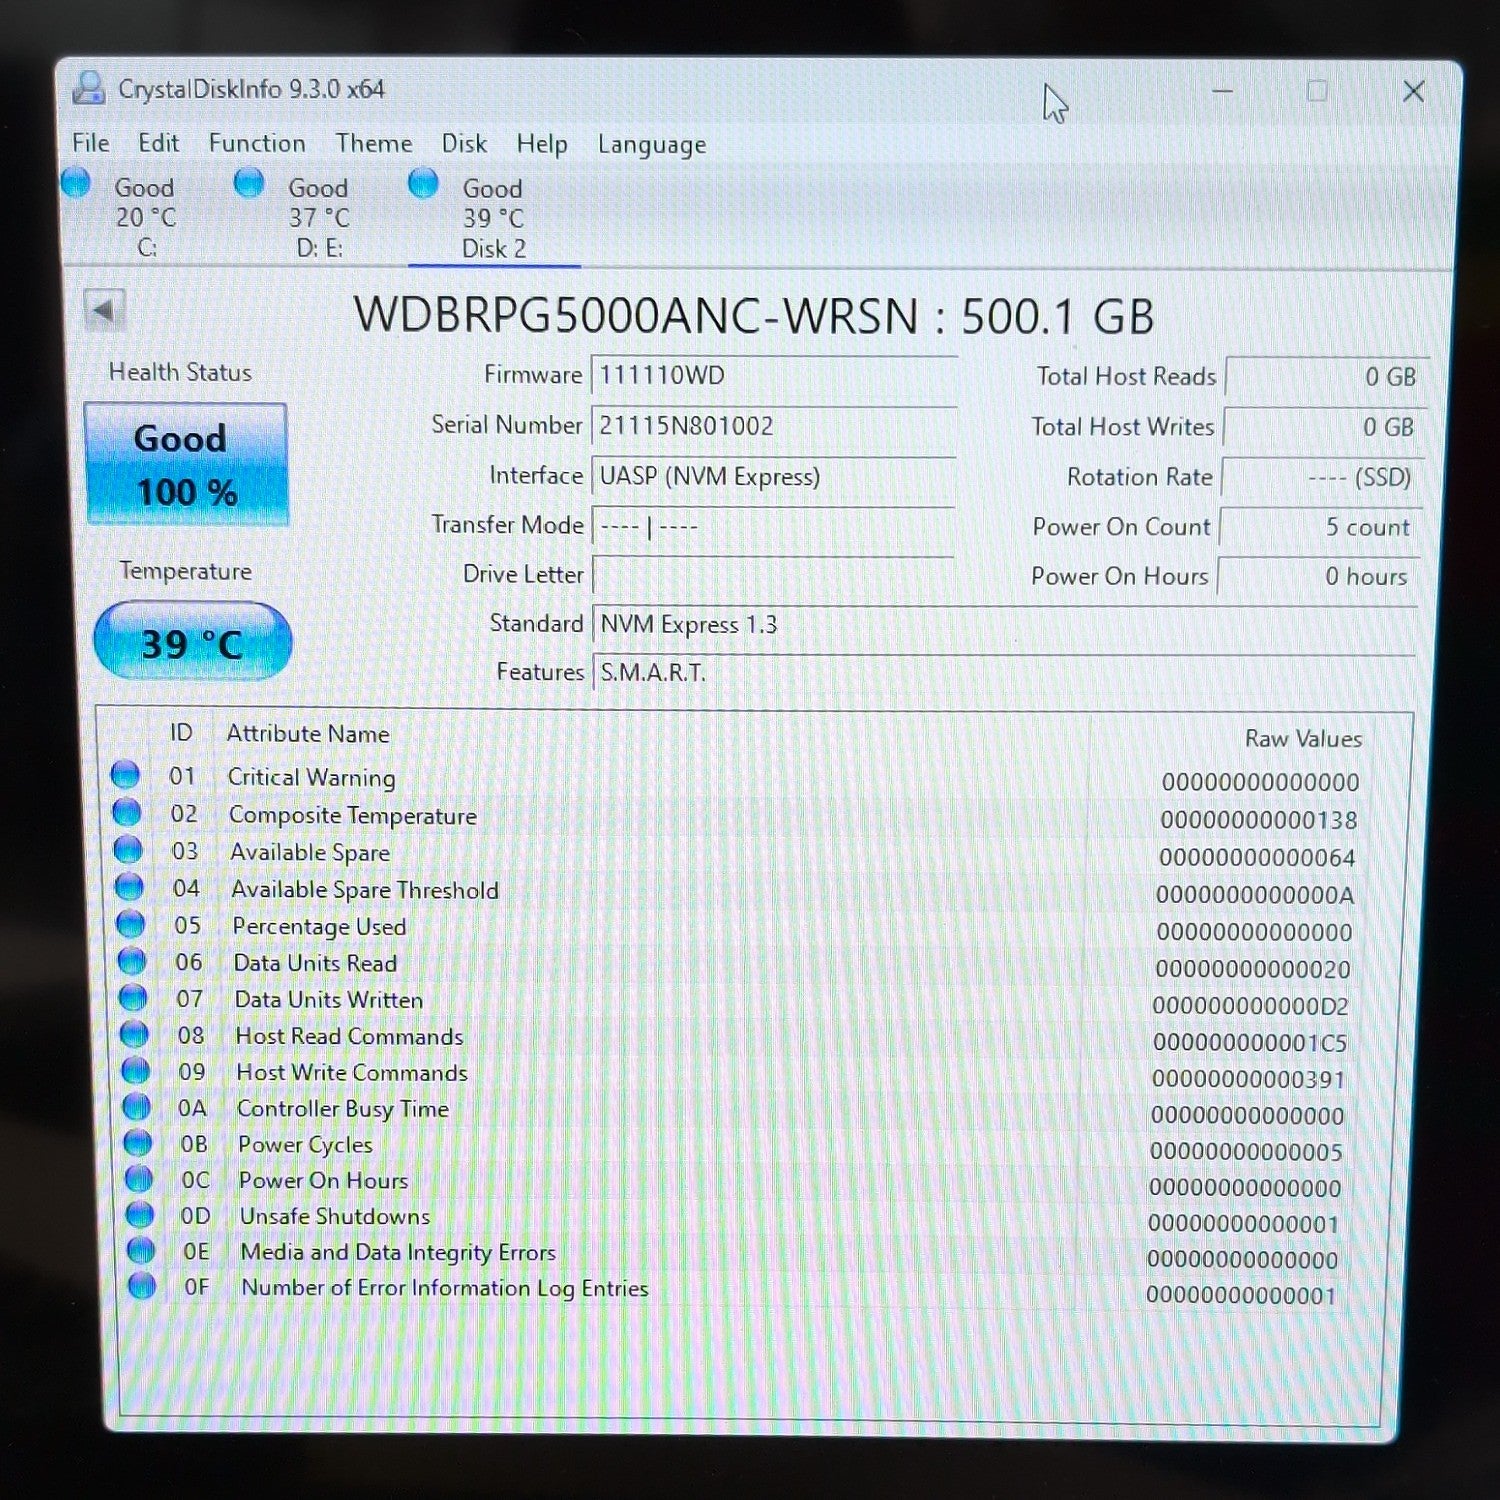Click status orb for Available Spare row

(x=128, y=849)
